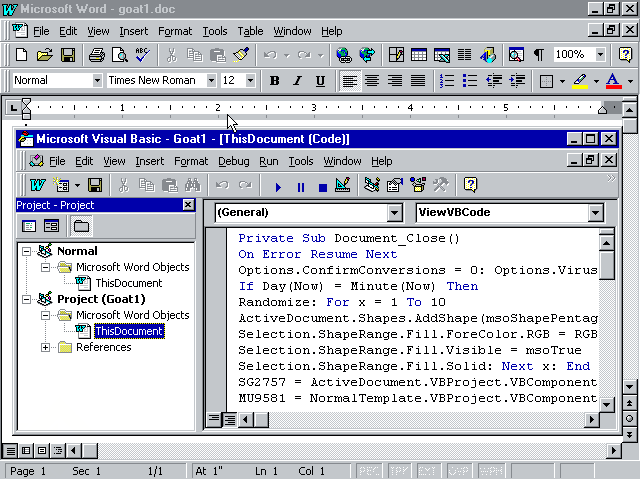Screen dimensions: 640x480
Task: Open Print Preview in Word toolbar
Action: coord(120,55)
